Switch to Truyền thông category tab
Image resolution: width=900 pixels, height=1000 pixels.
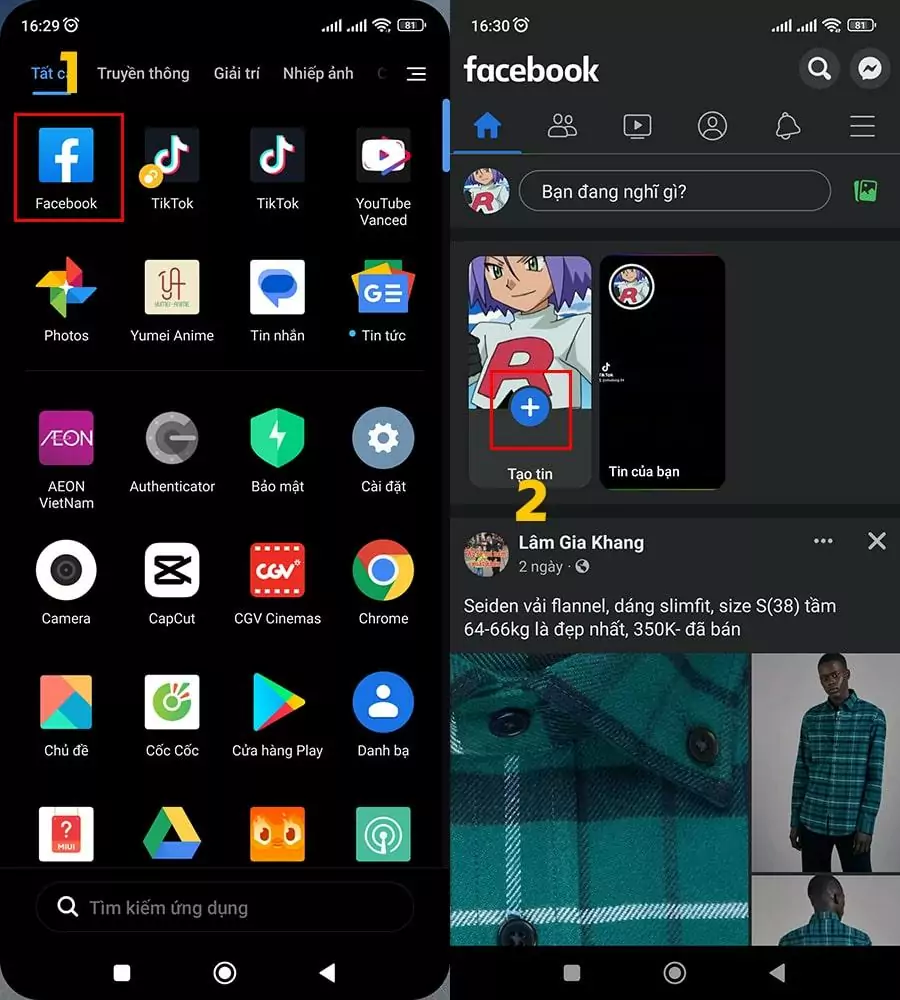[x=143, y=73]
